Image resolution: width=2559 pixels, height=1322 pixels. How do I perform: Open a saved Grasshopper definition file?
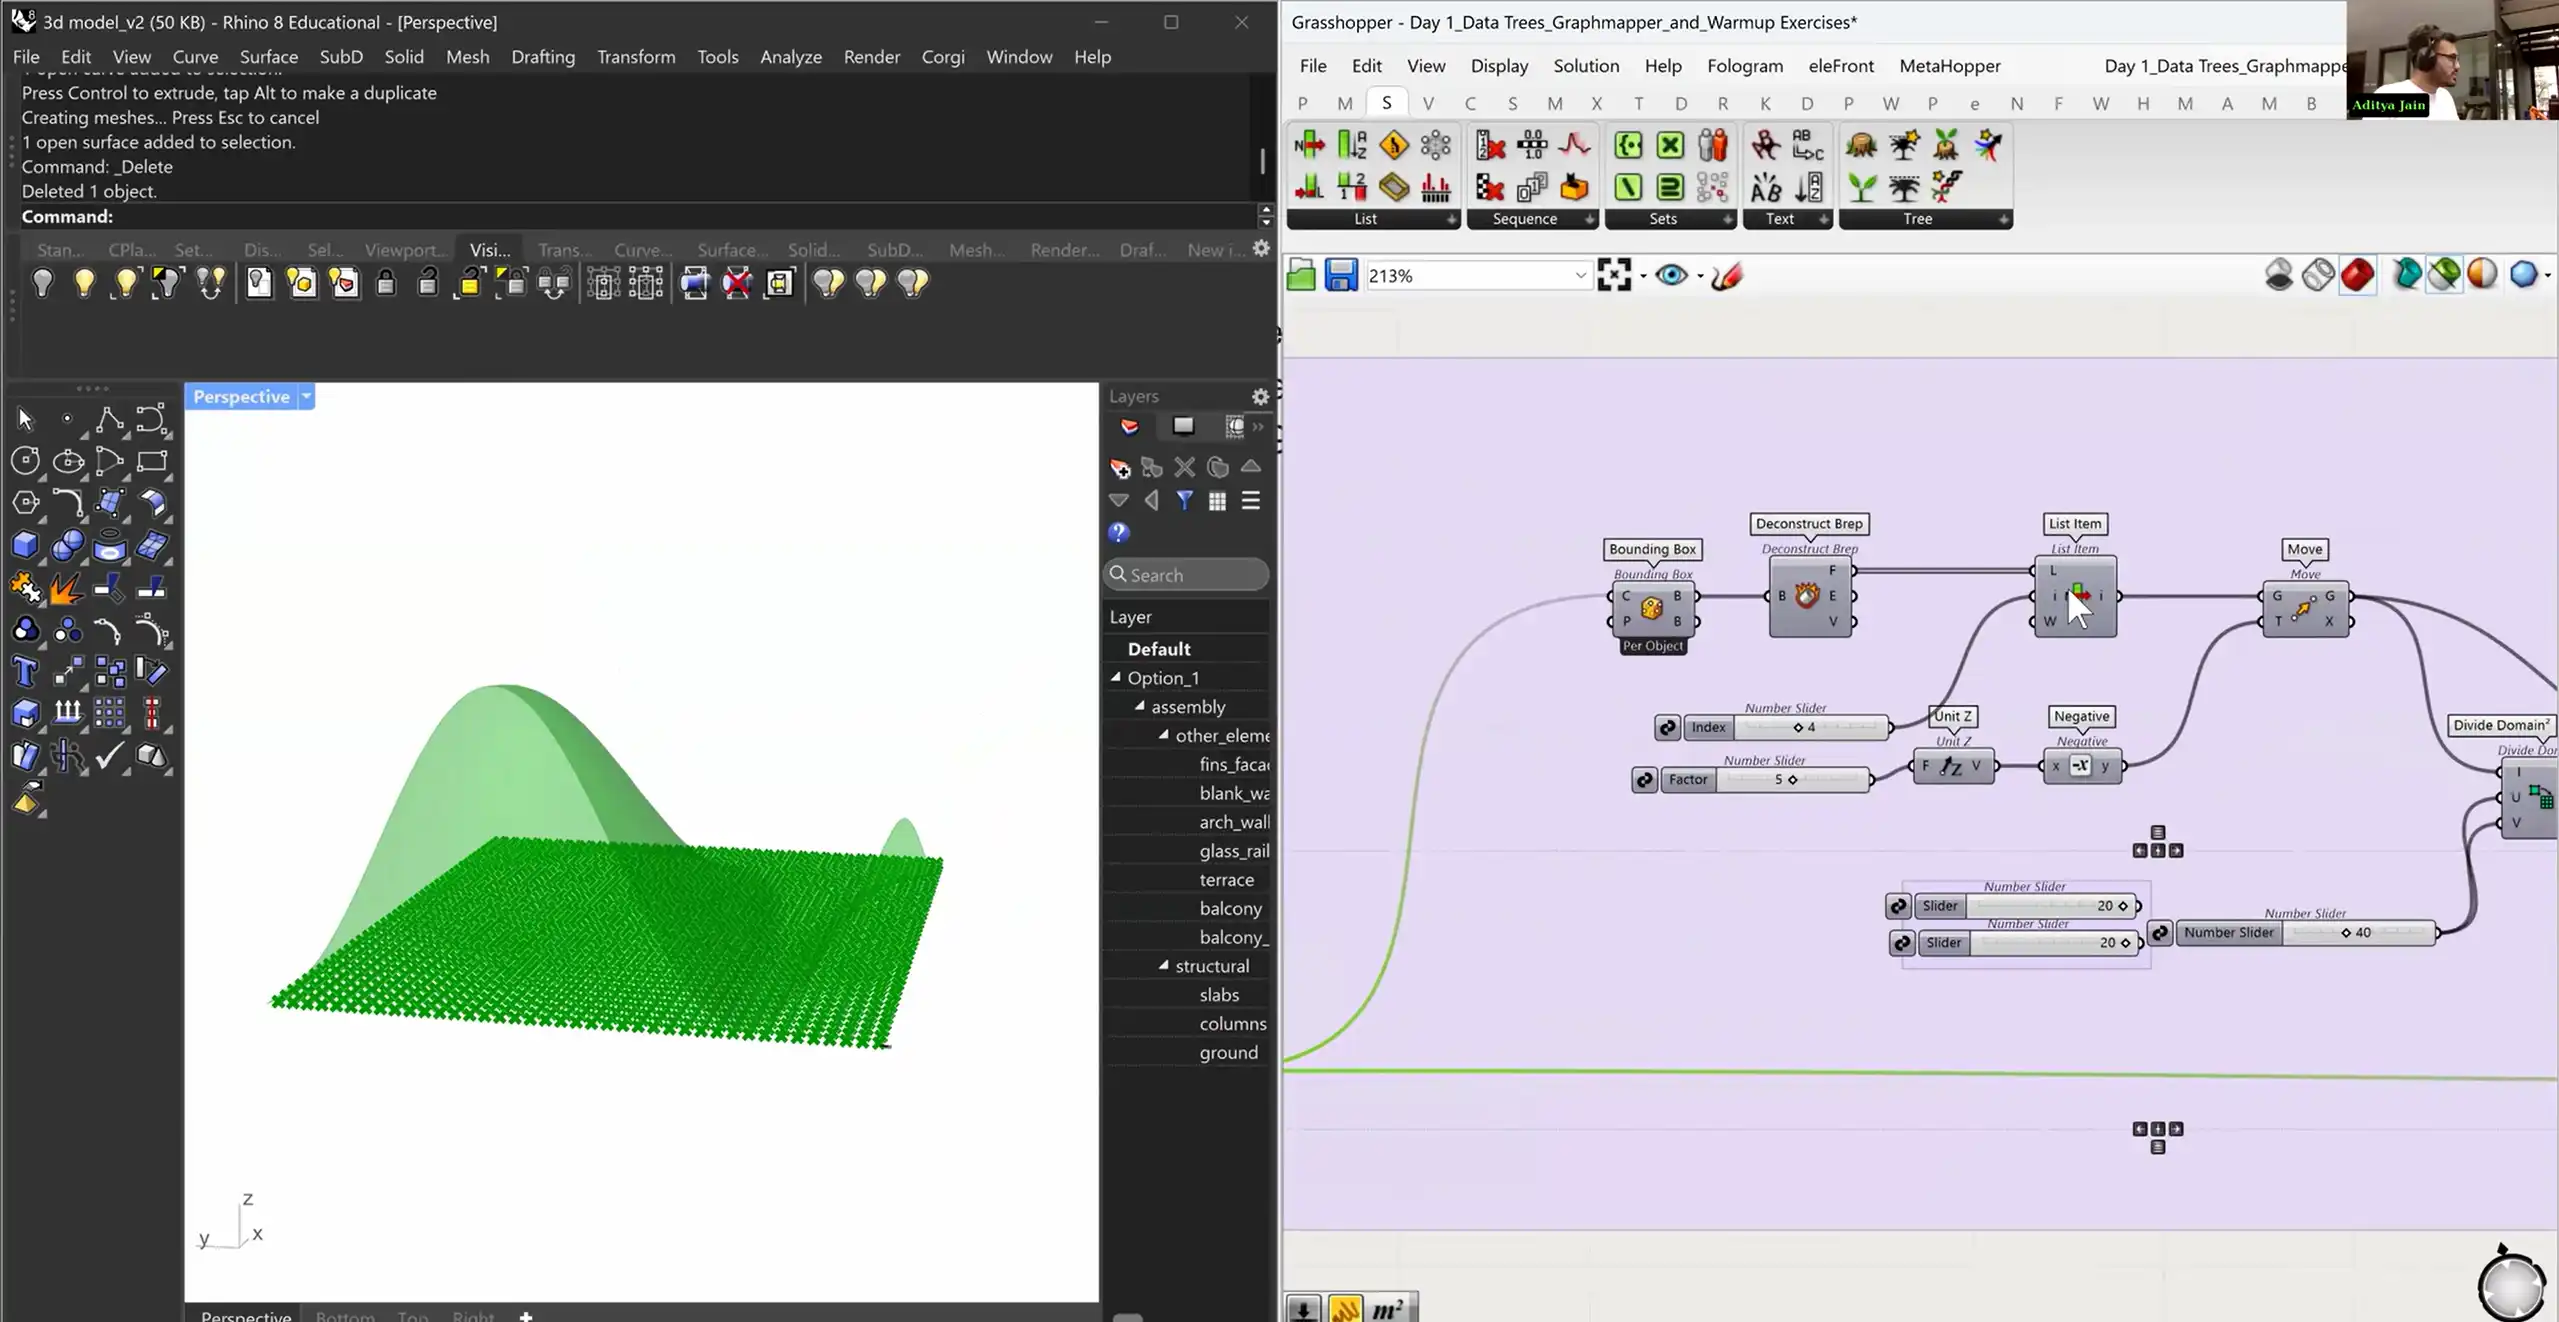tap(1300, 275)
